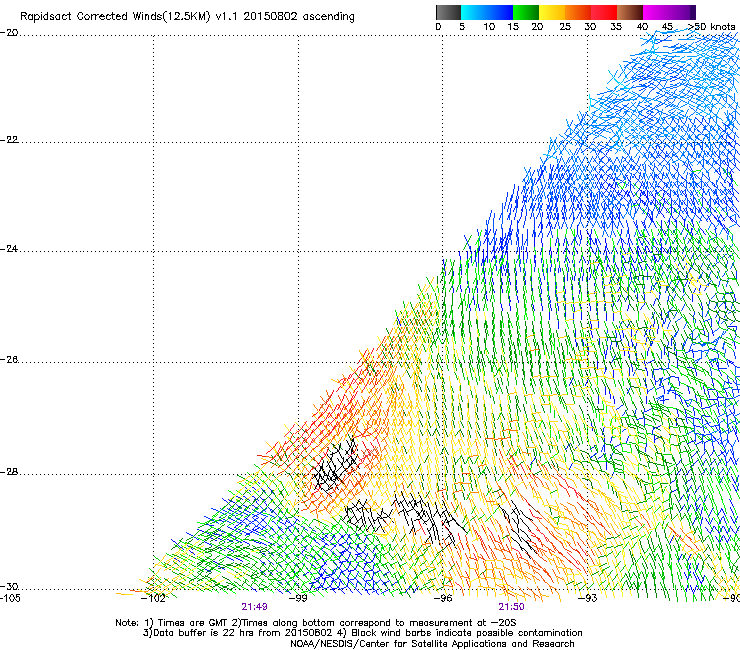The width and height of the screenshot is (740, 650).
Task: Click the 'Data buffer is 22 hrs' note line
Action: pos(362,633)
